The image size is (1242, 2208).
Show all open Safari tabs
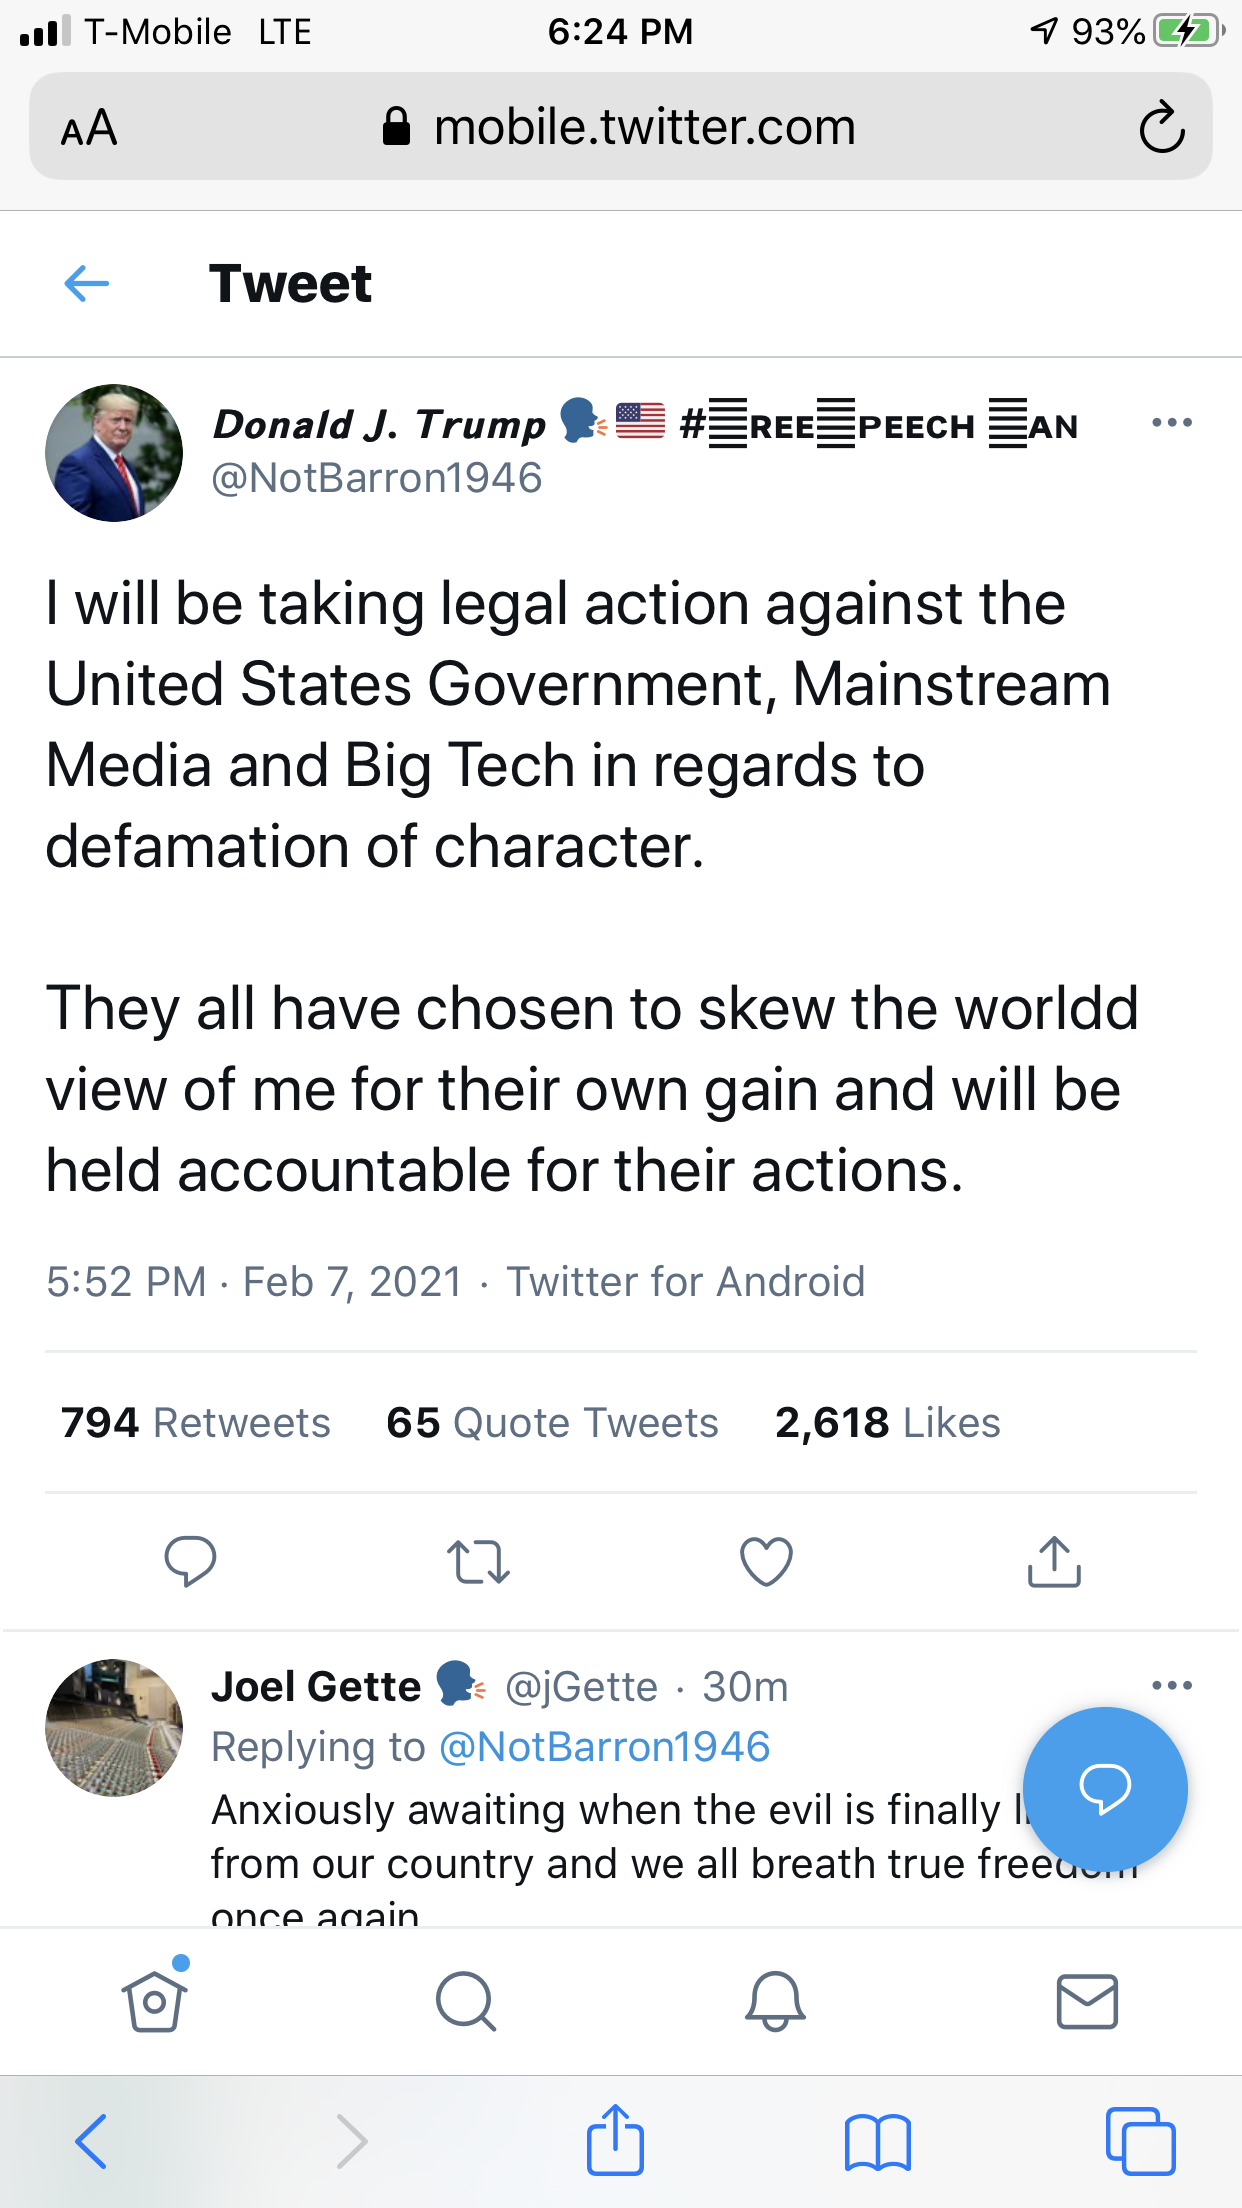(1140, 2142)
